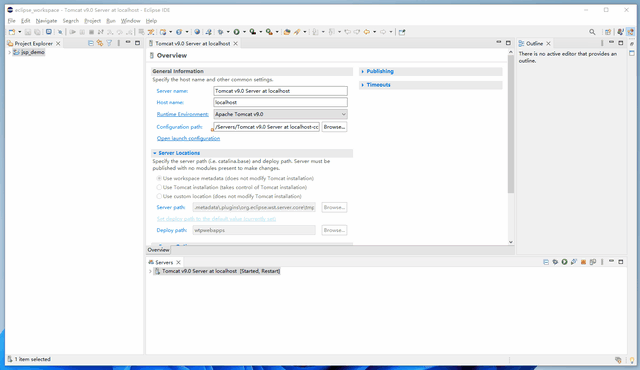Open the Back history dropdown arrow

tap(374, 32)
